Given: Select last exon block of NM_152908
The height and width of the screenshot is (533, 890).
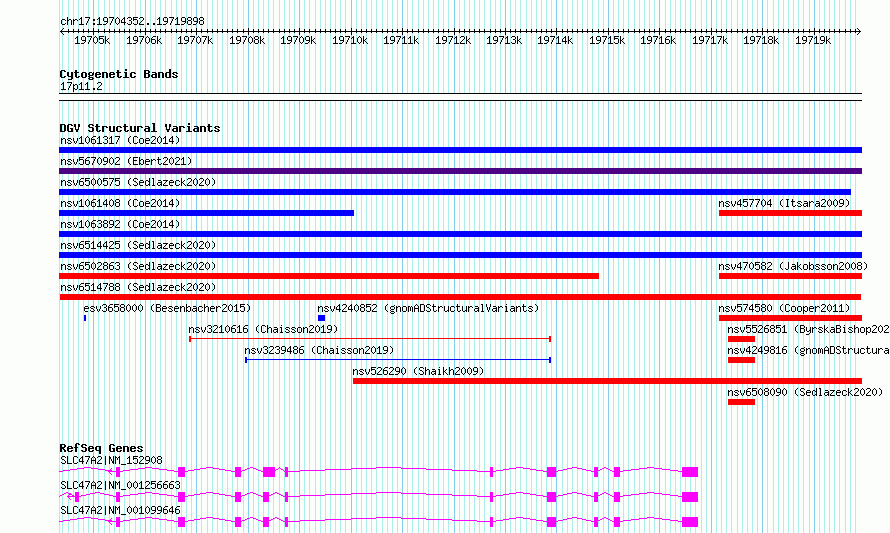Looking at the screenshot, I should tap(690, 472).
